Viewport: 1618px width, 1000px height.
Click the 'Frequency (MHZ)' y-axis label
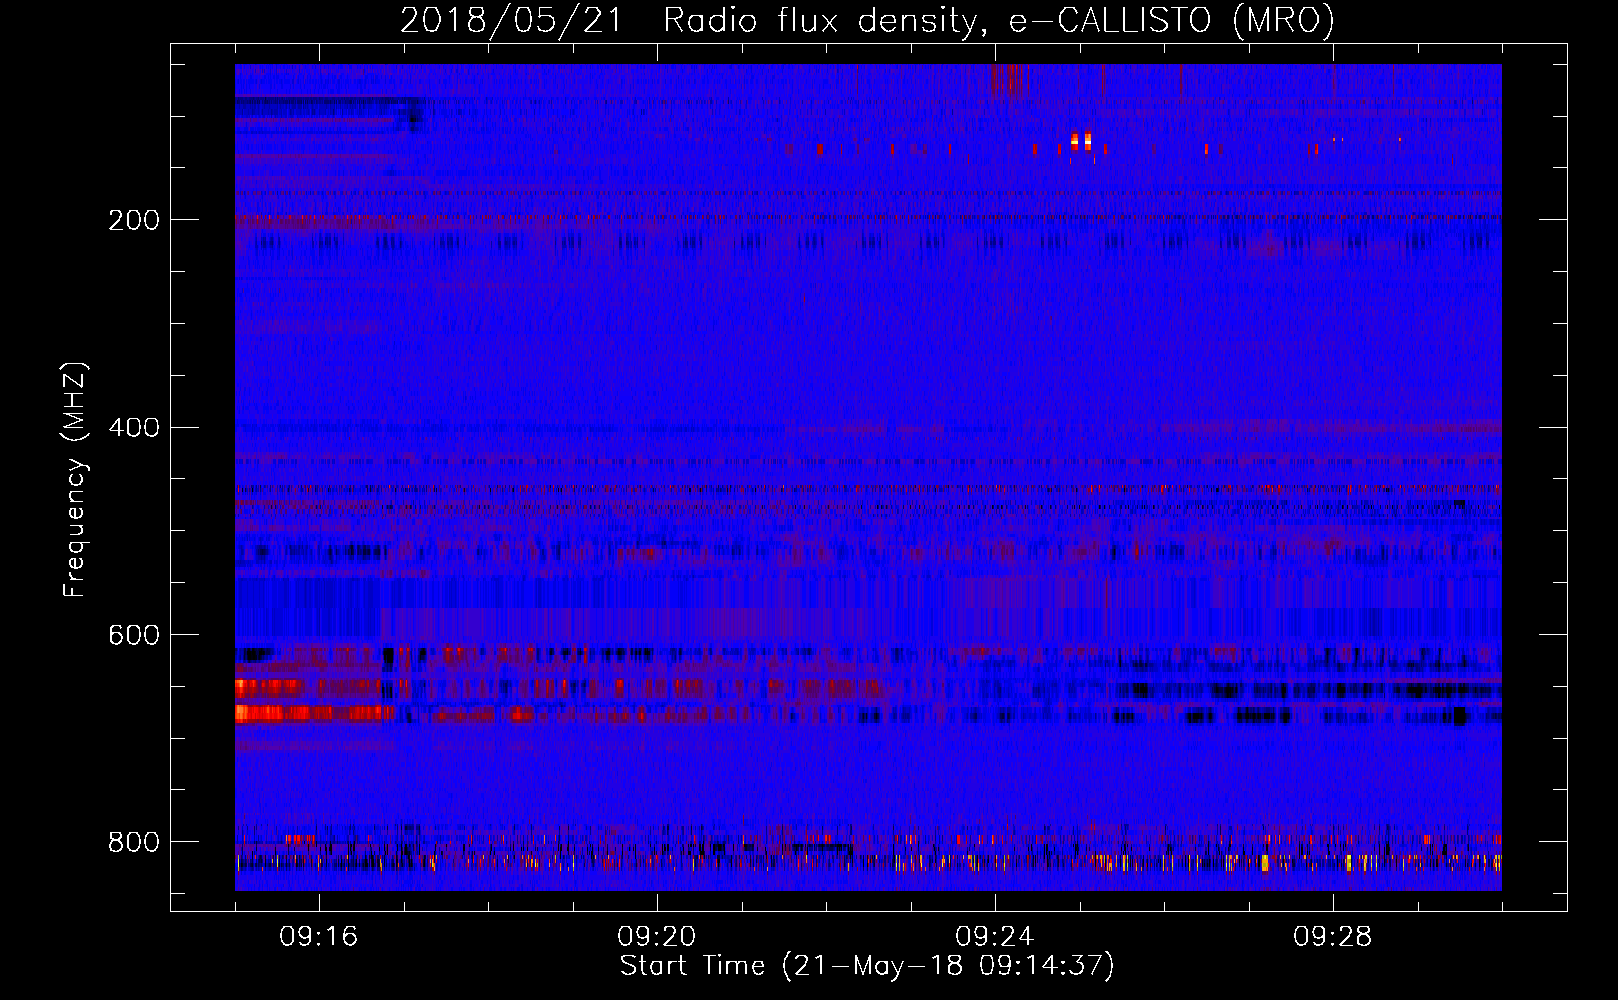[76, 479]
